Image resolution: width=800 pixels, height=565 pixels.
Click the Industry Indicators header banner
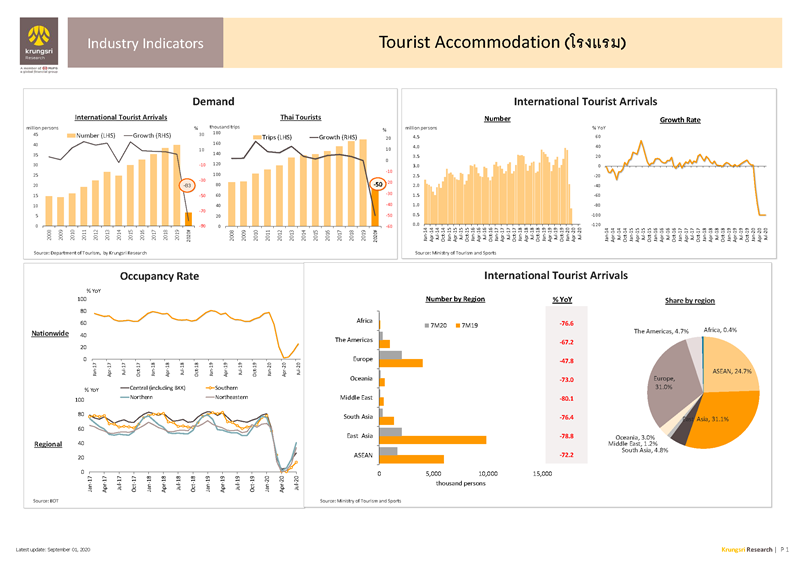point(145,43)
